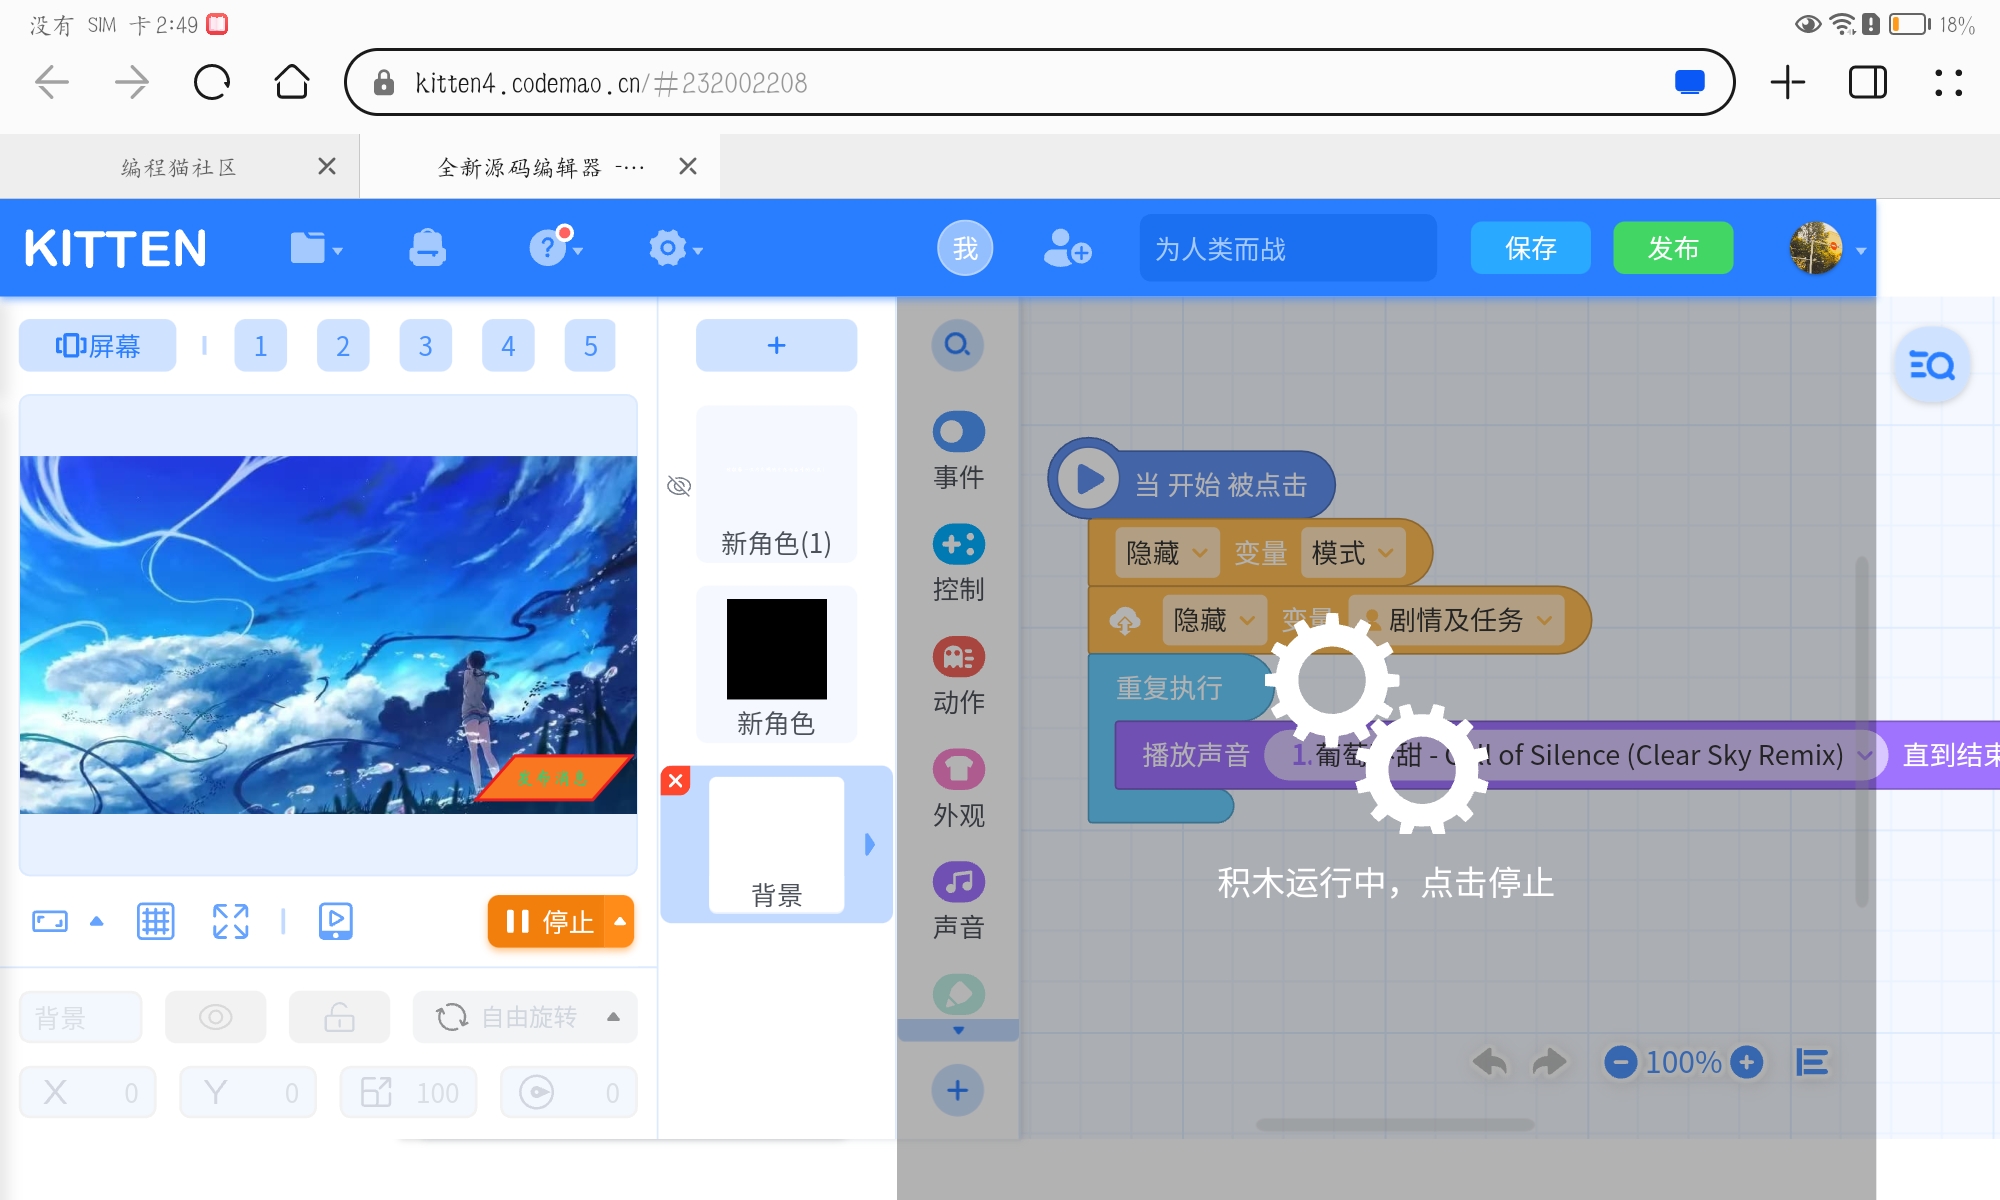2000x1200 pixels.
Task: Undo the last workspace action
Action: (x=1490, y=1062)
